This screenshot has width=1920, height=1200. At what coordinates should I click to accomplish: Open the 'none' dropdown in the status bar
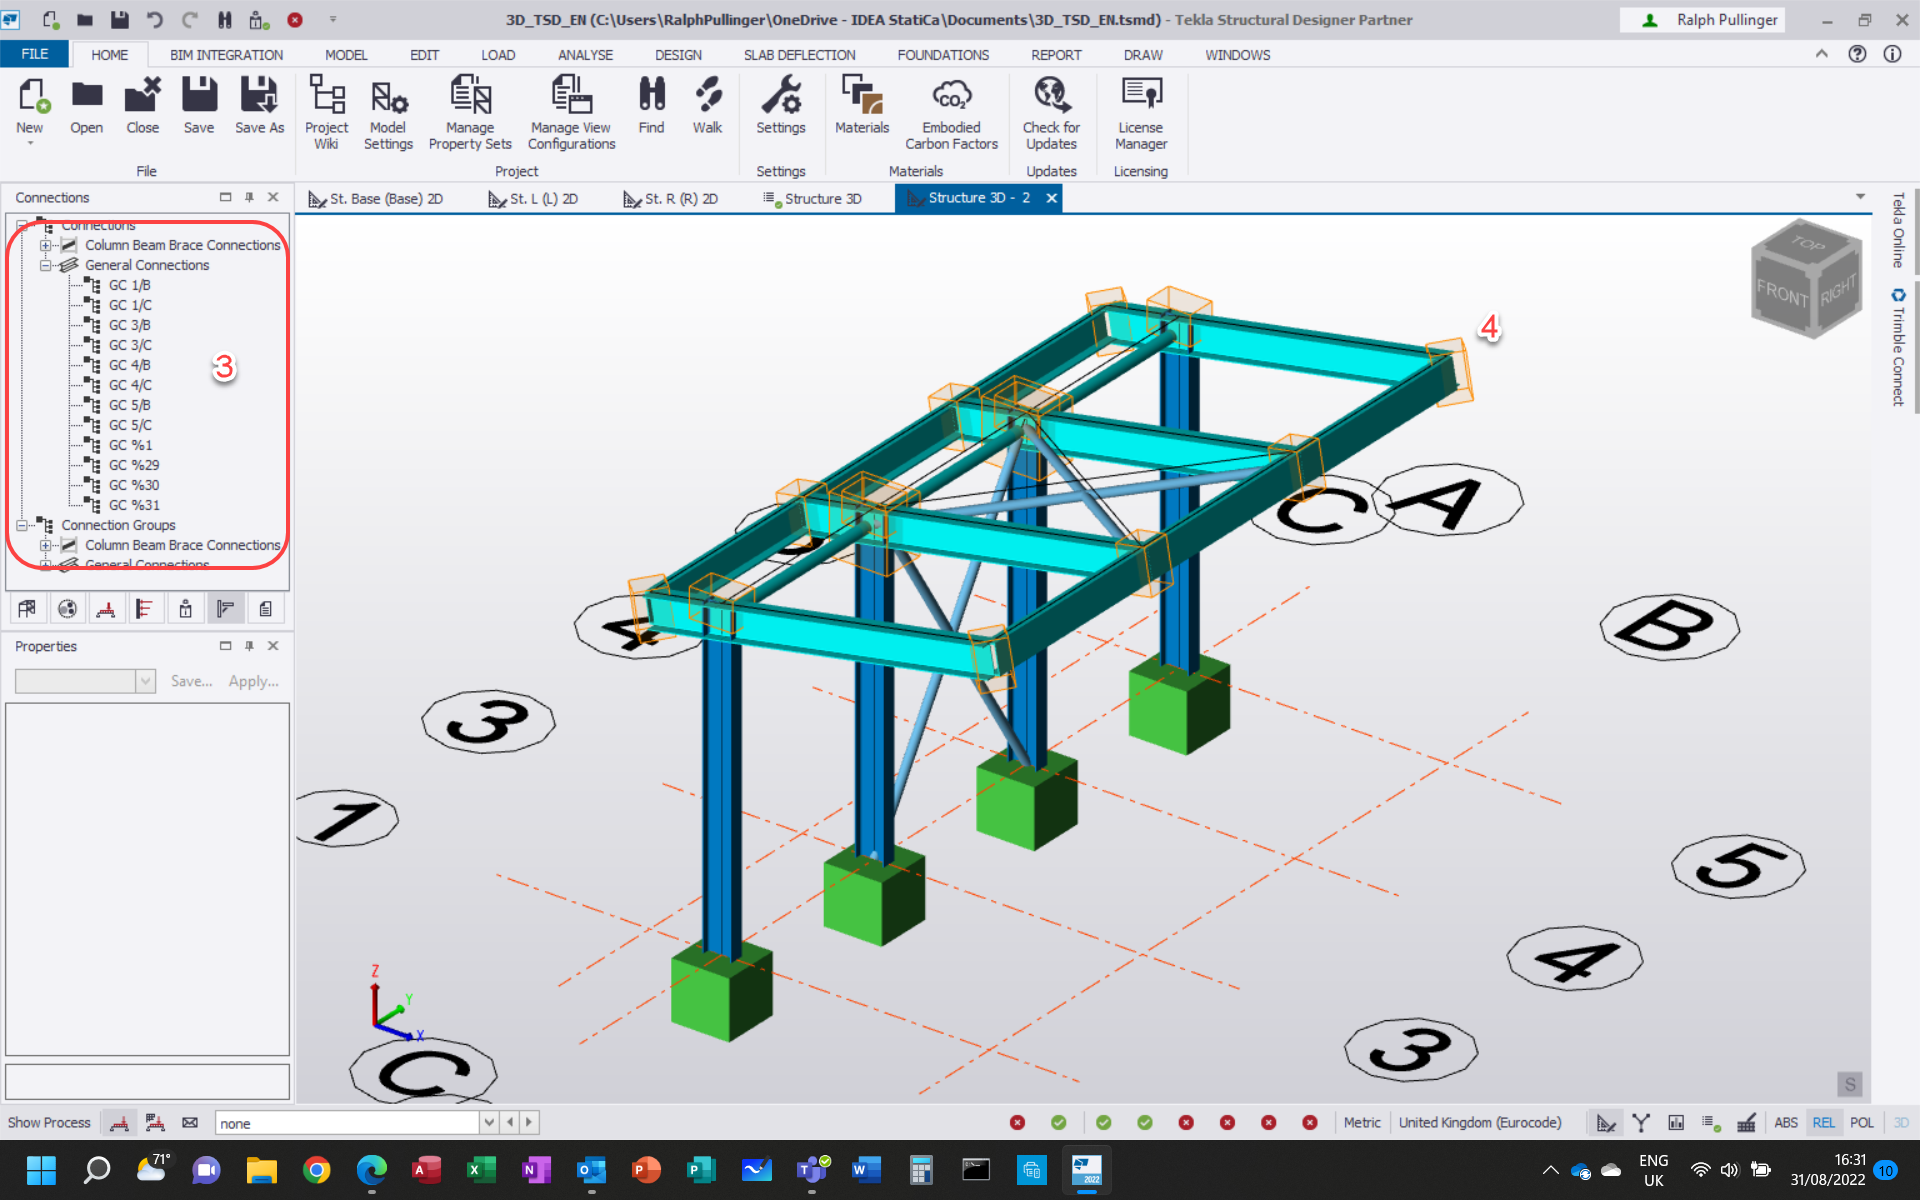[x=488, y=1122]
